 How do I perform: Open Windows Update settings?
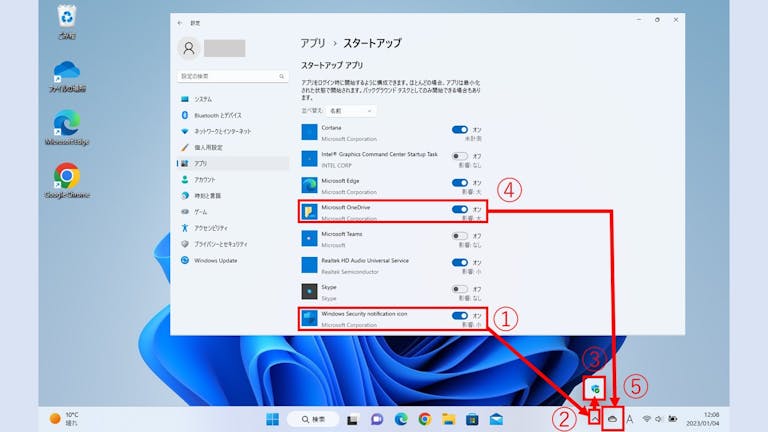click(x=233, y=261)
